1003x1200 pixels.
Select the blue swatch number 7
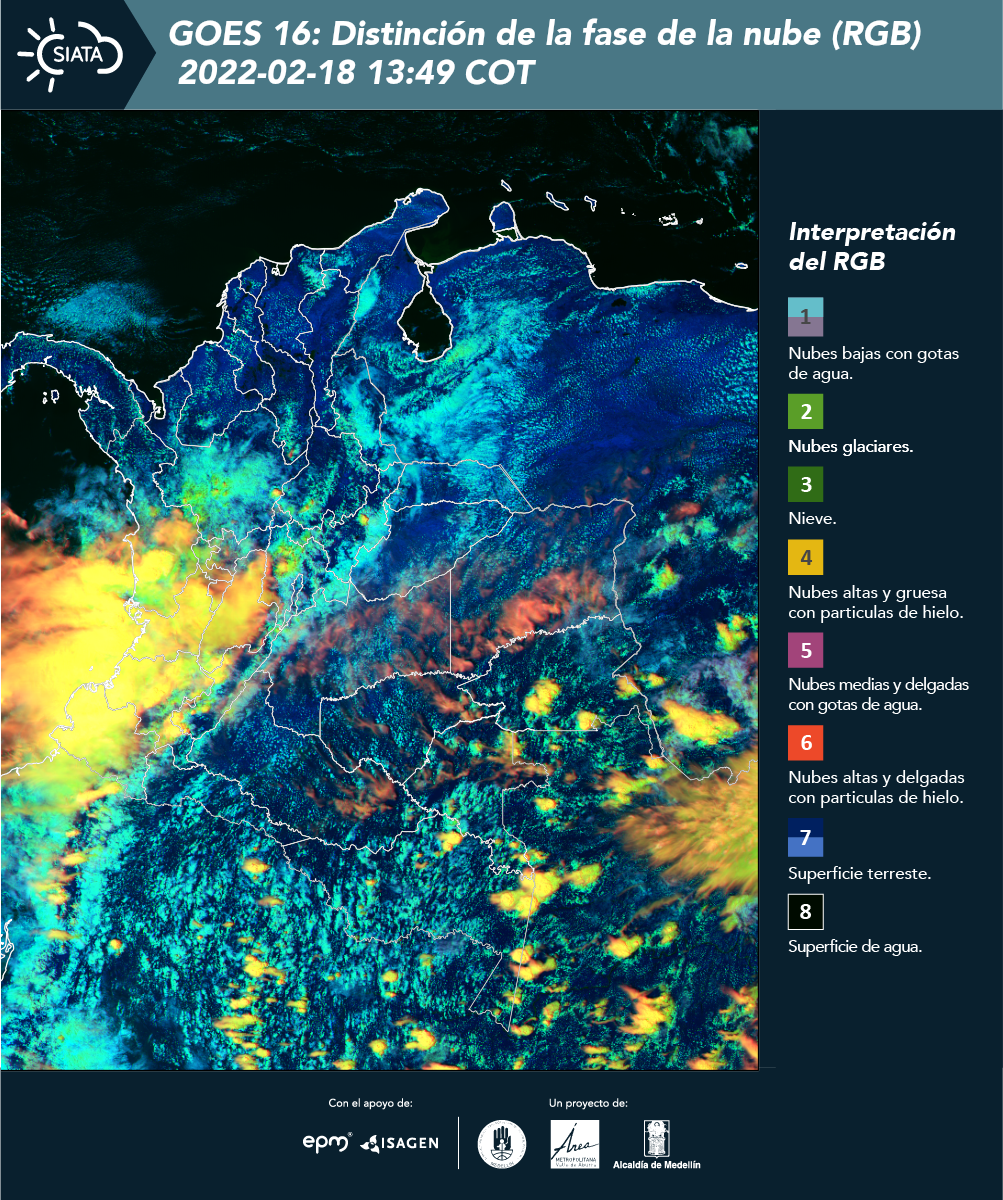(x=805, y=837)
